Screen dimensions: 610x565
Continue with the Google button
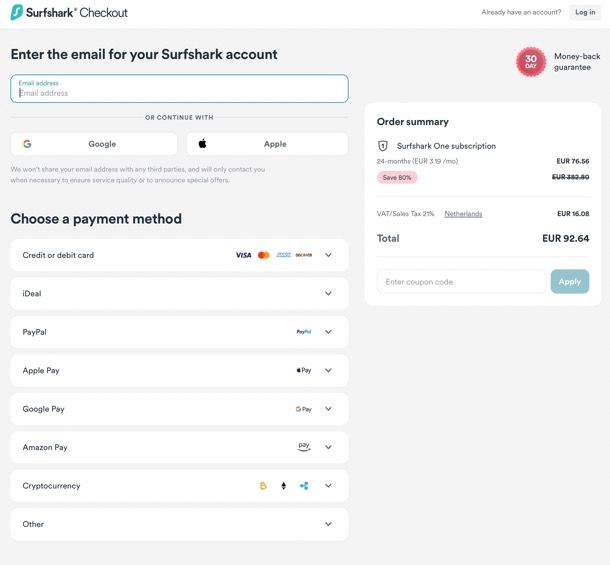94,144
